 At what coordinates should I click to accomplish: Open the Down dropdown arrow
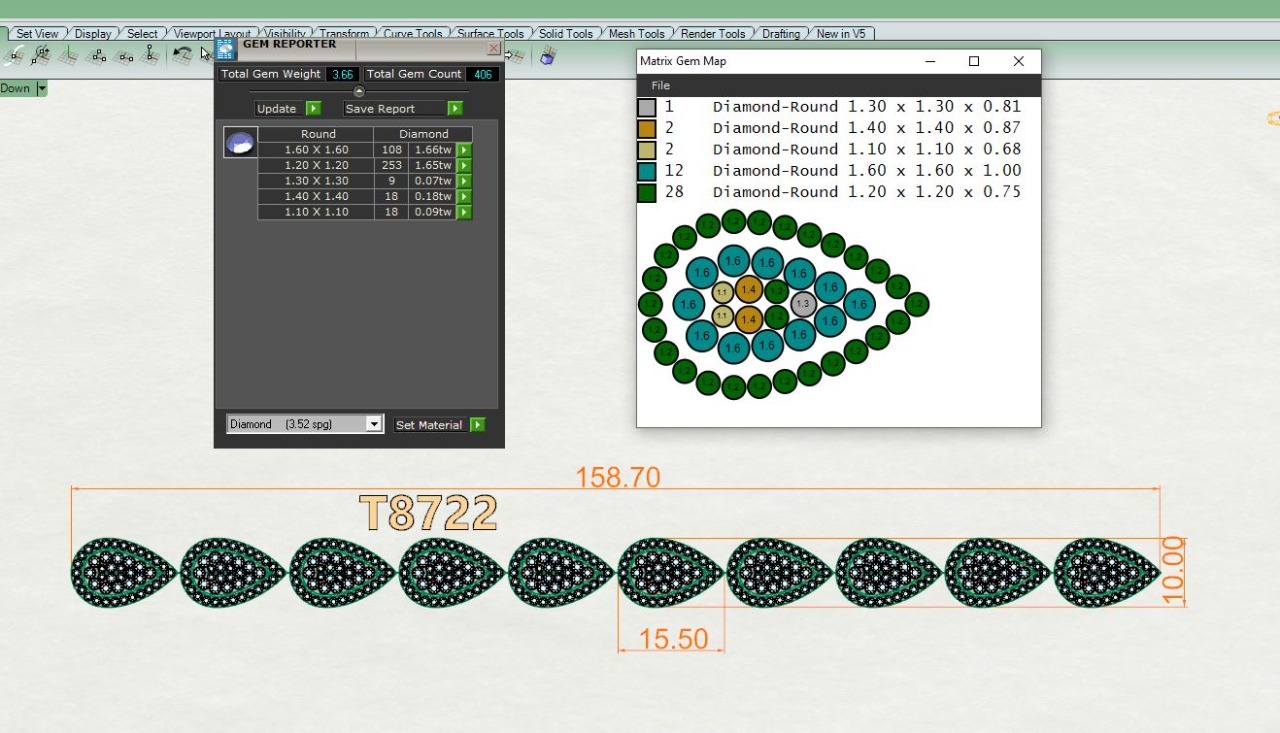pyautogui.click(x=42, y=88)
